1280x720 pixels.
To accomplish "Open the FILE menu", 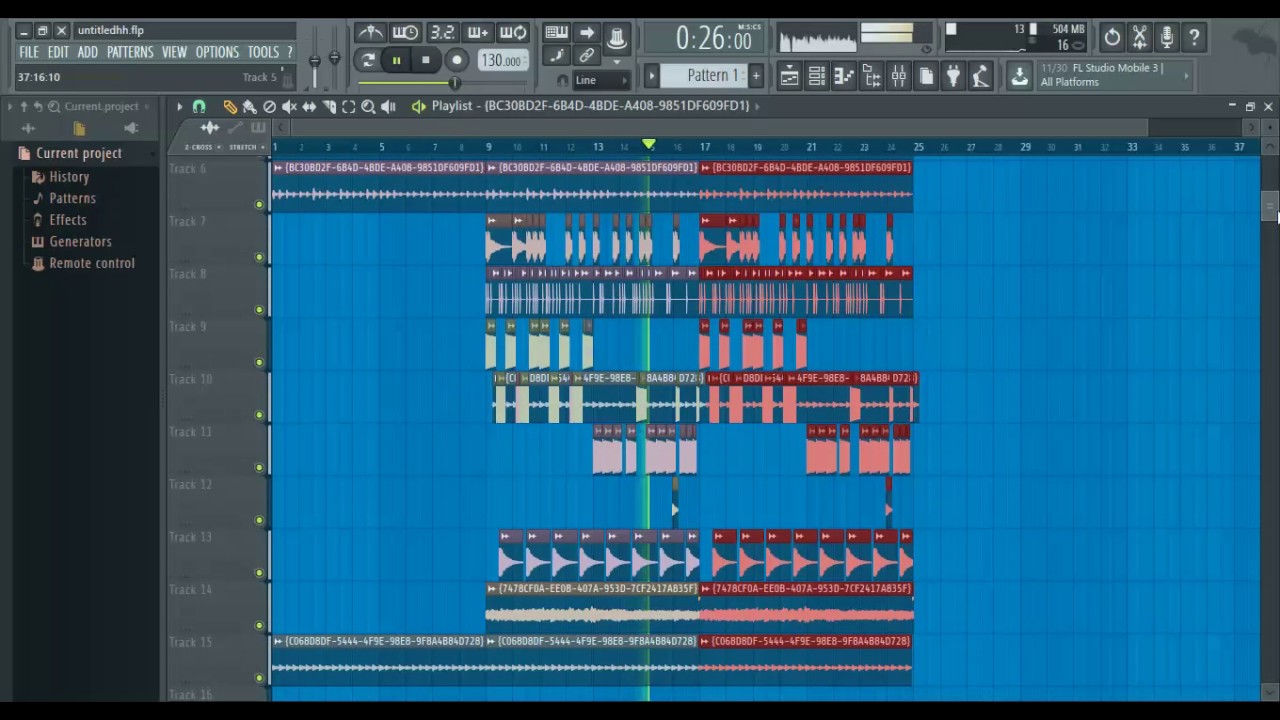I will coord(29,52).
